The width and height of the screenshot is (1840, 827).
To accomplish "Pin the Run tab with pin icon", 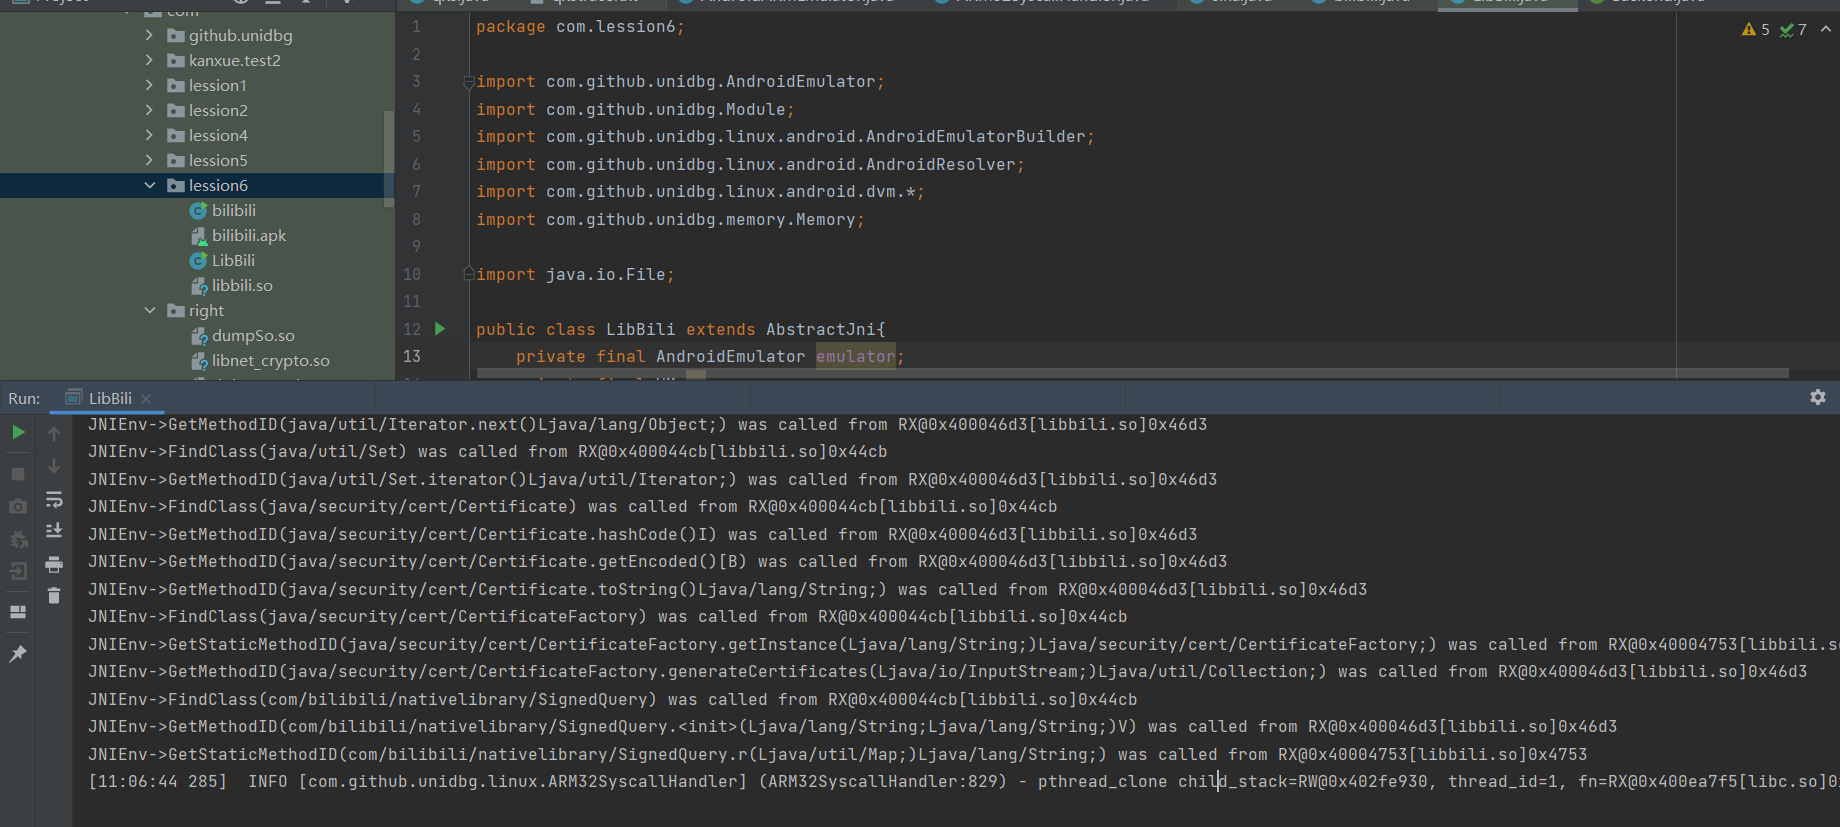I will click(18, 653).
